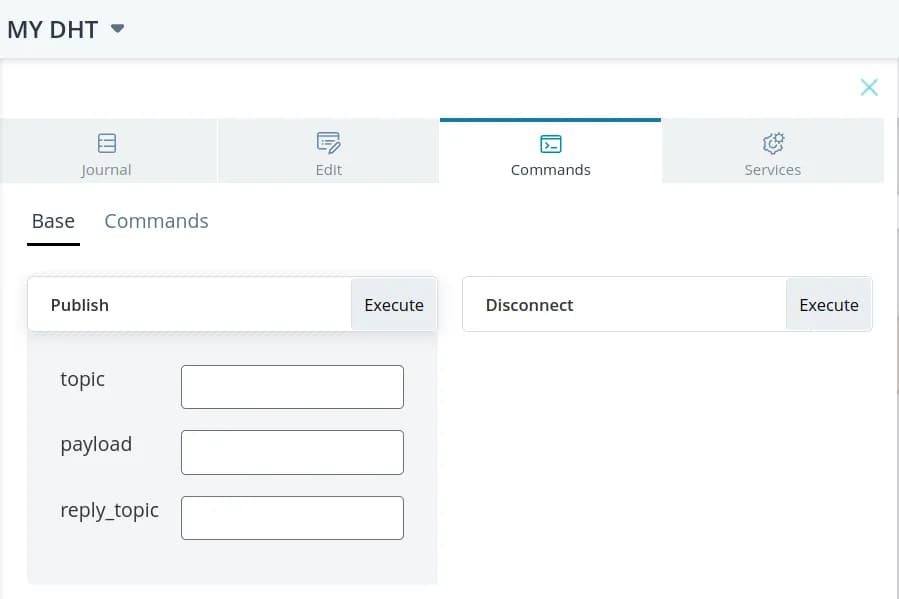Click the Commands tab terminal icon
Viewport: 899px width, 599px height.
click(550, 143)
